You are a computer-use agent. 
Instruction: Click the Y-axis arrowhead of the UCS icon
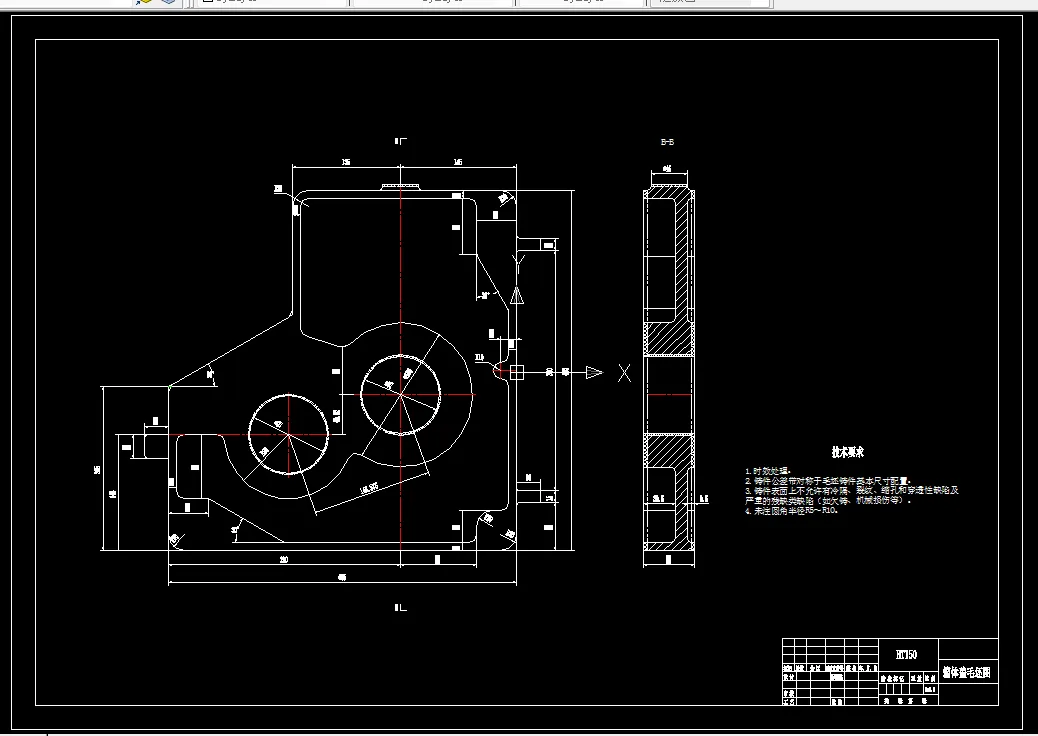coord(517,295)
